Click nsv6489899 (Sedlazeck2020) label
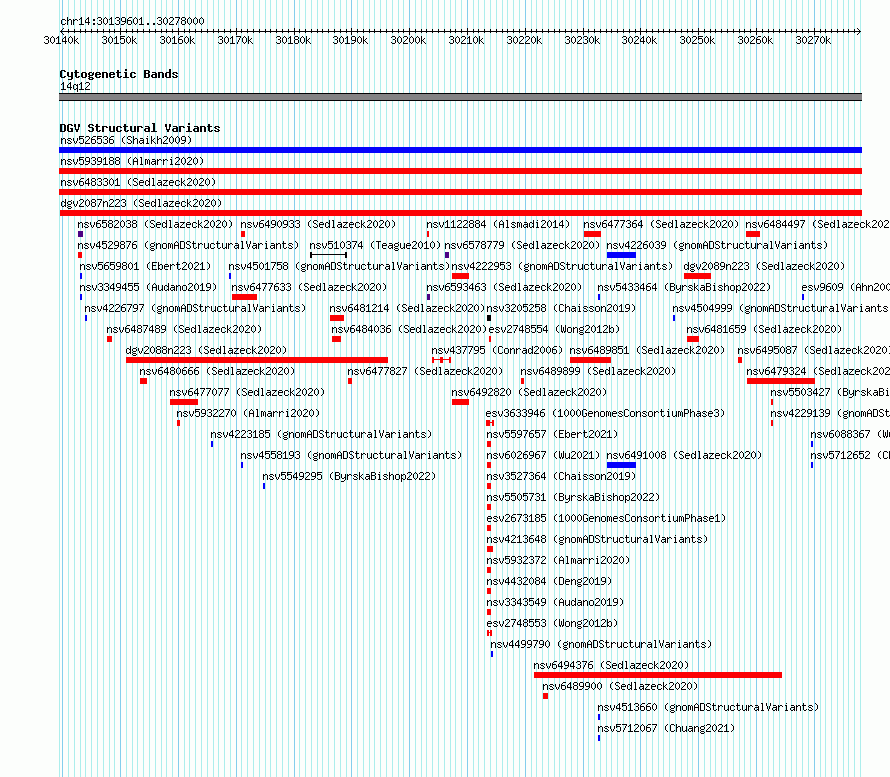Viewport: 890px width, 777px height. pyautogui.click(x=598, y=371)
